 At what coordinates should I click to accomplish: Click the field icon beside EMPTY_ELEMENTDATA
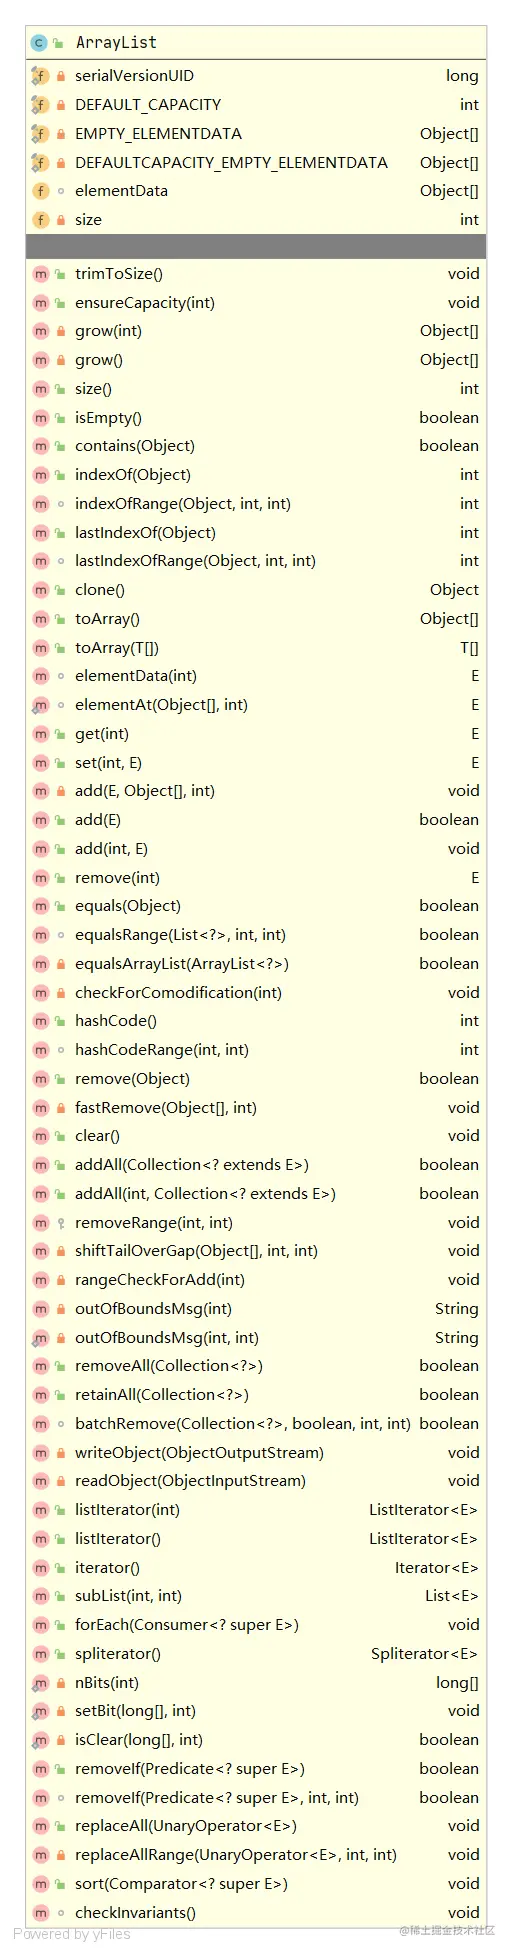coord(40,134)
